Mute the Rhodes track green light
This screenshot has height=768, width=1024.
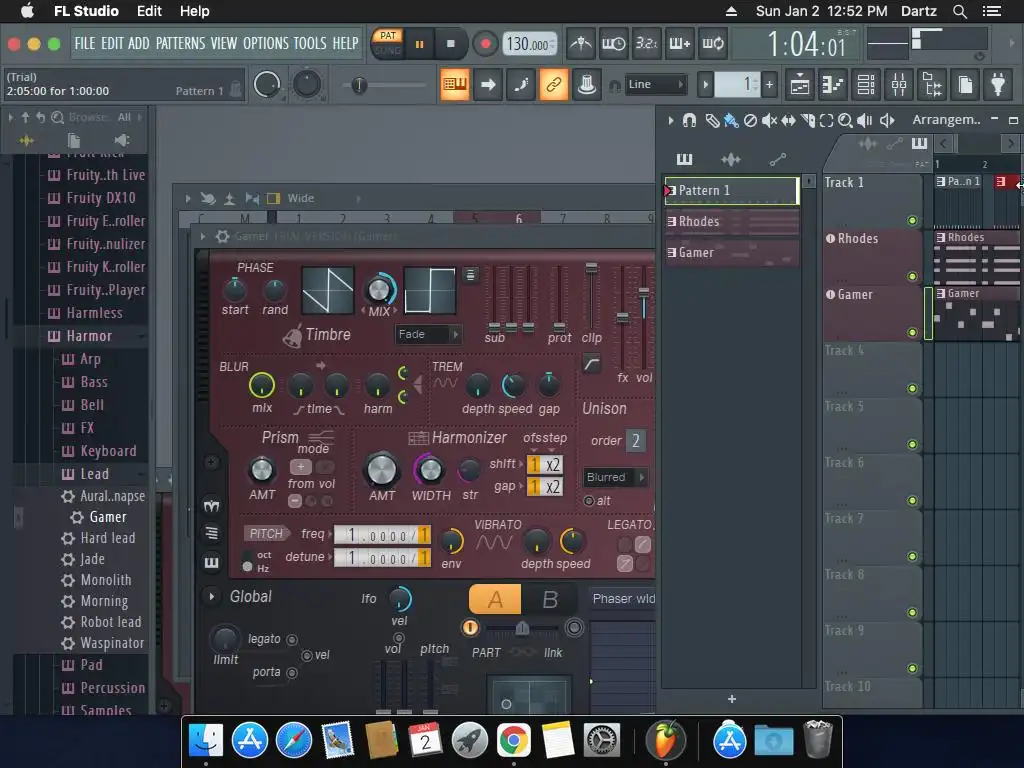pyautogui.click(x=912, y=276)
